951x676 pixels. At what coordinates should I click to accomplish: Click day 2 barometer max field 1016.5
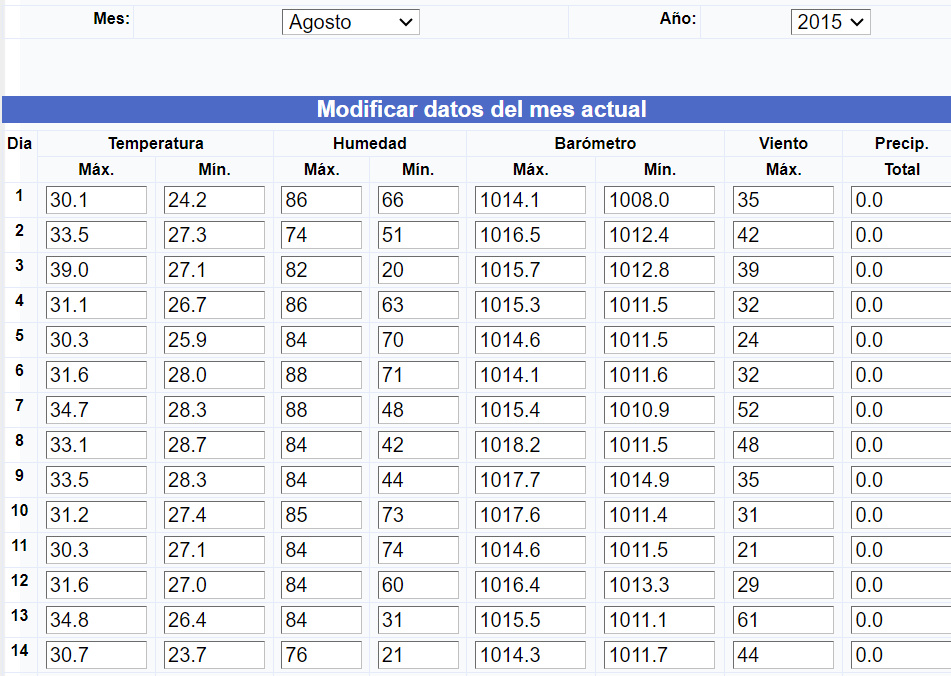[531, 235]
